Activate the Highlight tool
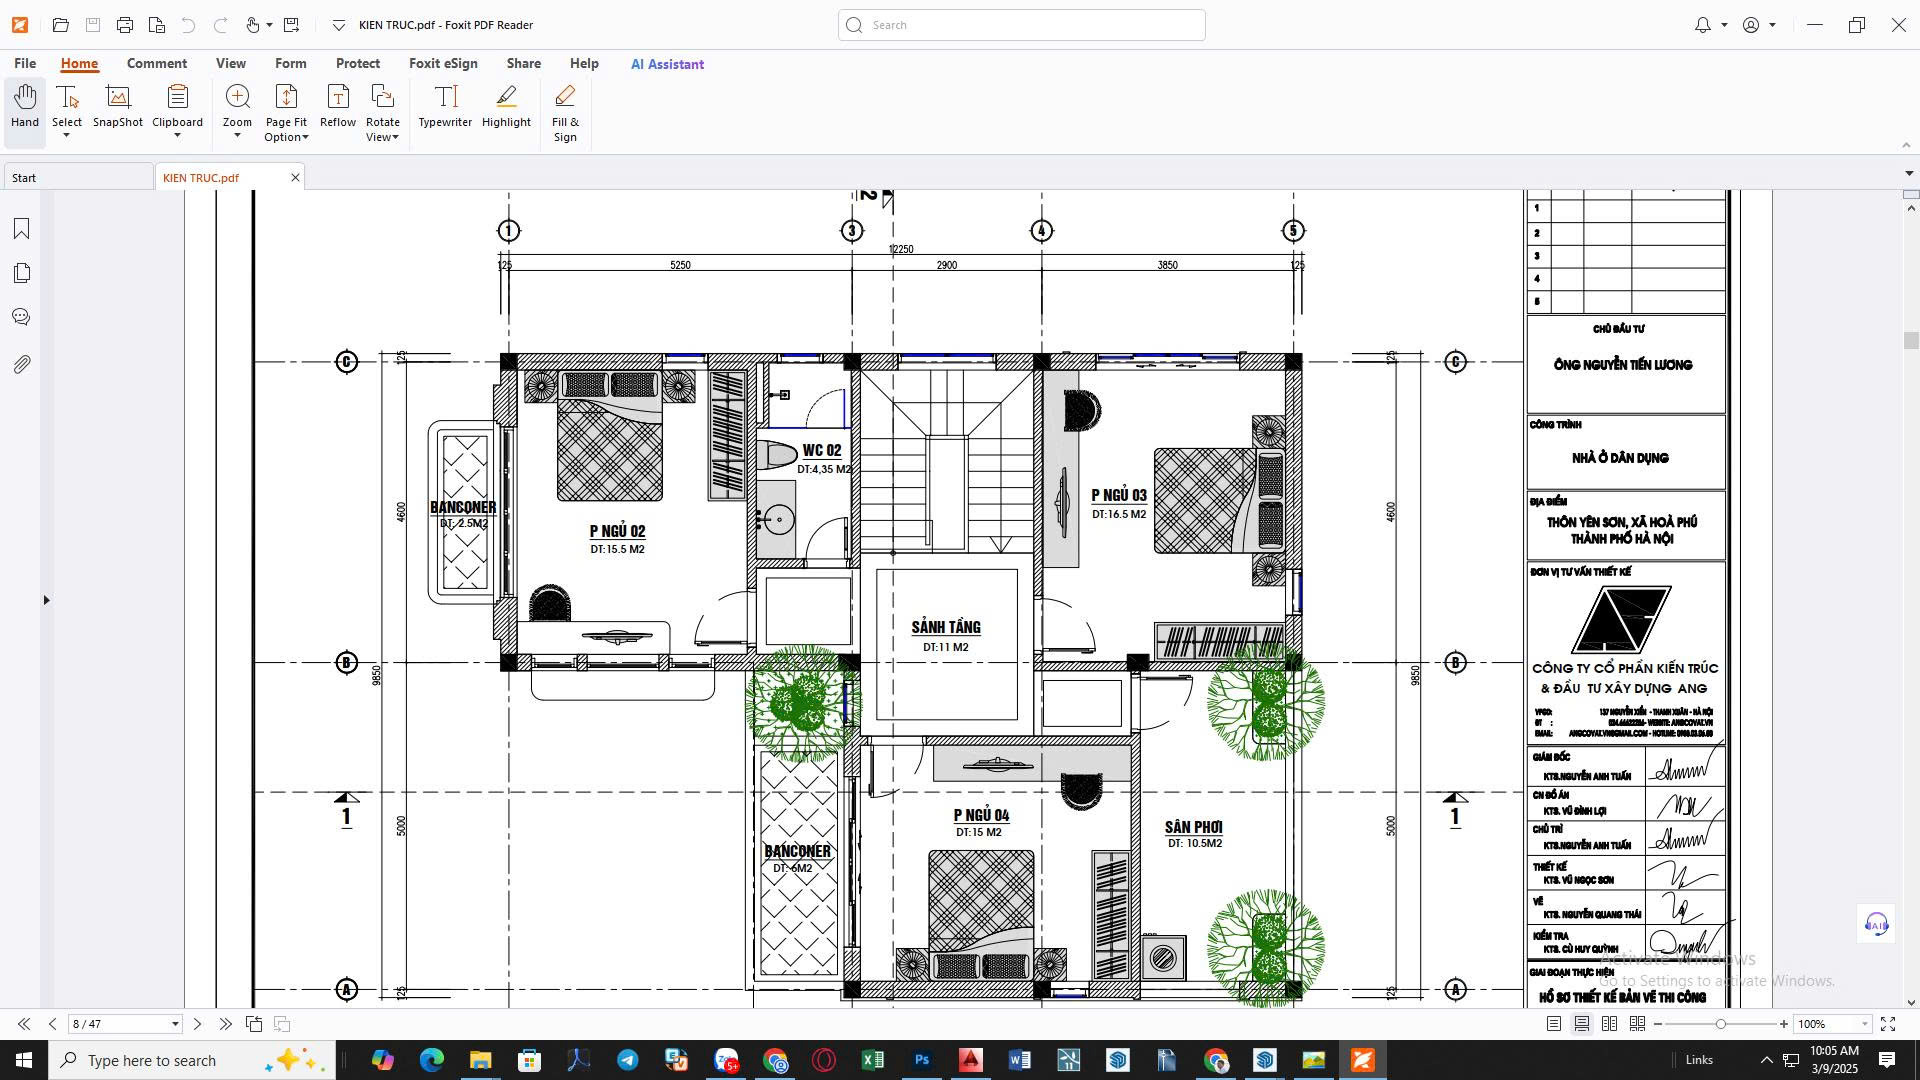The height and width of the screenshot is (1080, 1920). [x=506, y=107]
